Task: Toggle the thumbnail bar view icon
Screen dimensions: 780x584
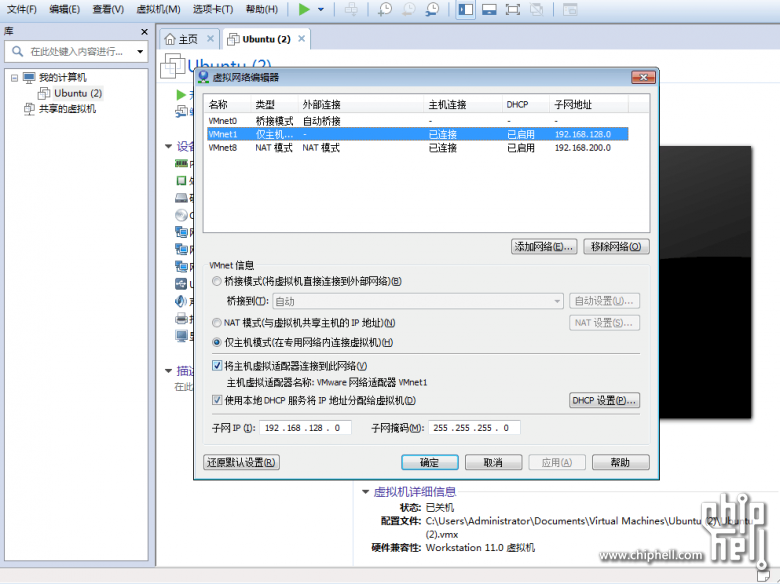Action: click(489, 9)
